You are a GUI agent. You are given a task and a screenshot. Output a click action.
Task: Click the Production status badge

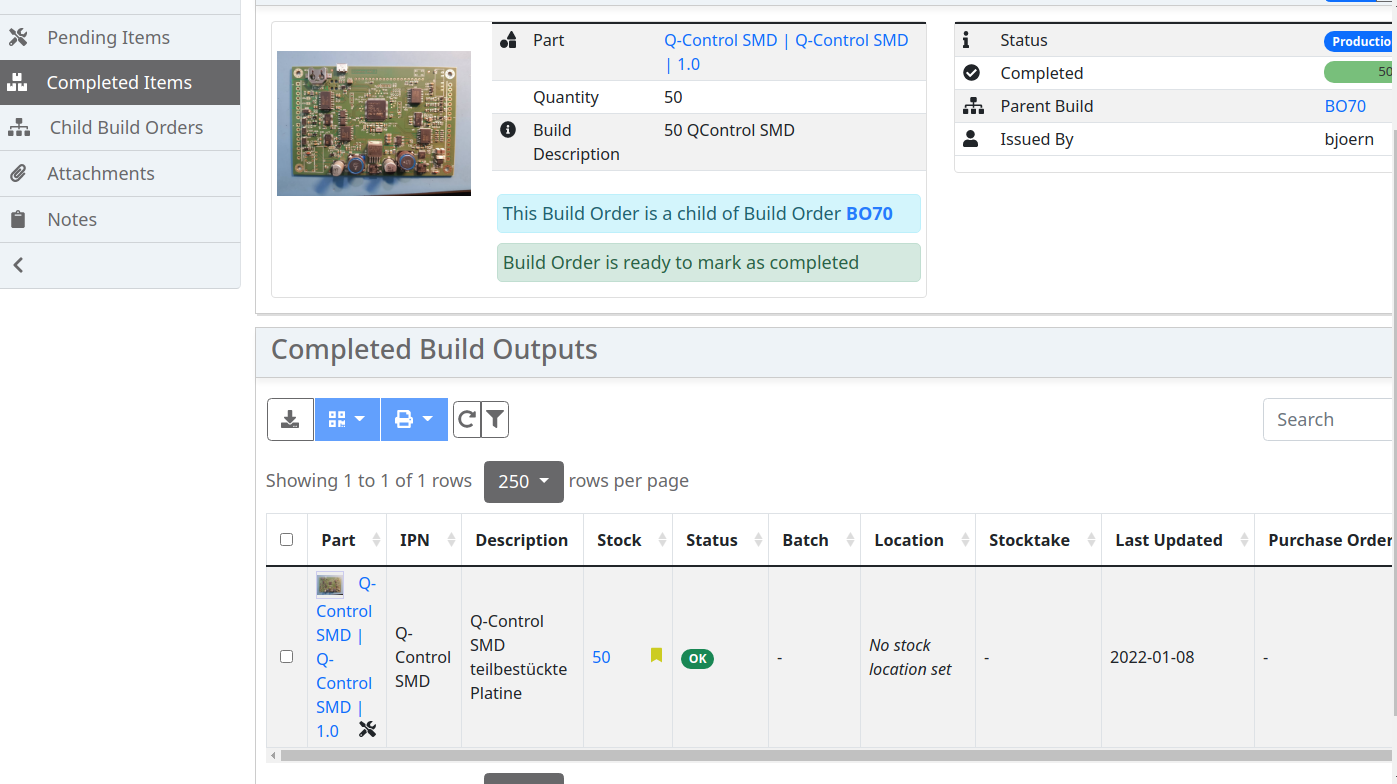1360,41
